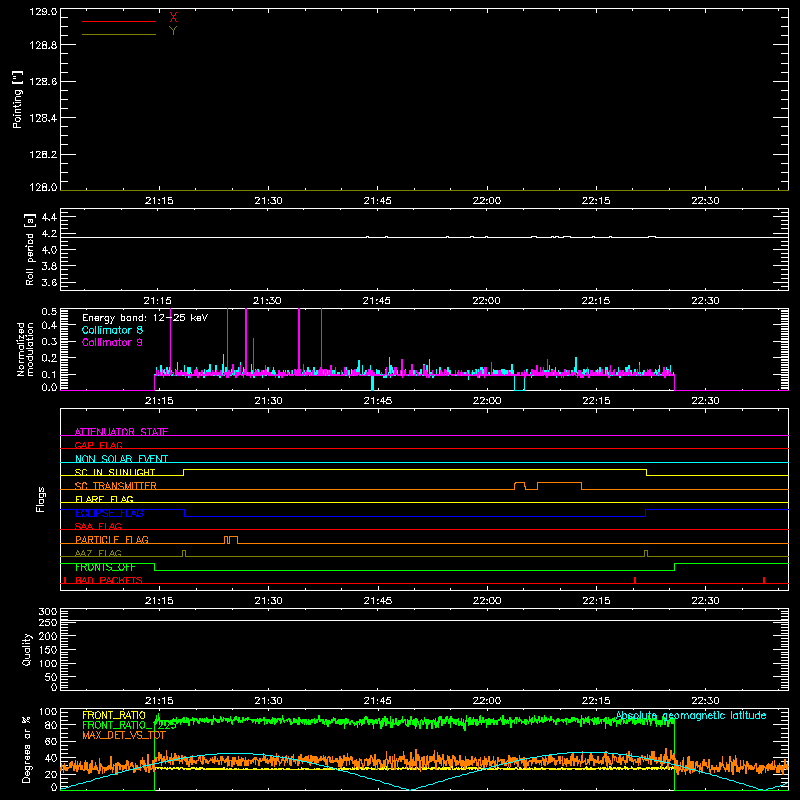
Task: Click the 150 Quality tick label
Action: point(48,650)
